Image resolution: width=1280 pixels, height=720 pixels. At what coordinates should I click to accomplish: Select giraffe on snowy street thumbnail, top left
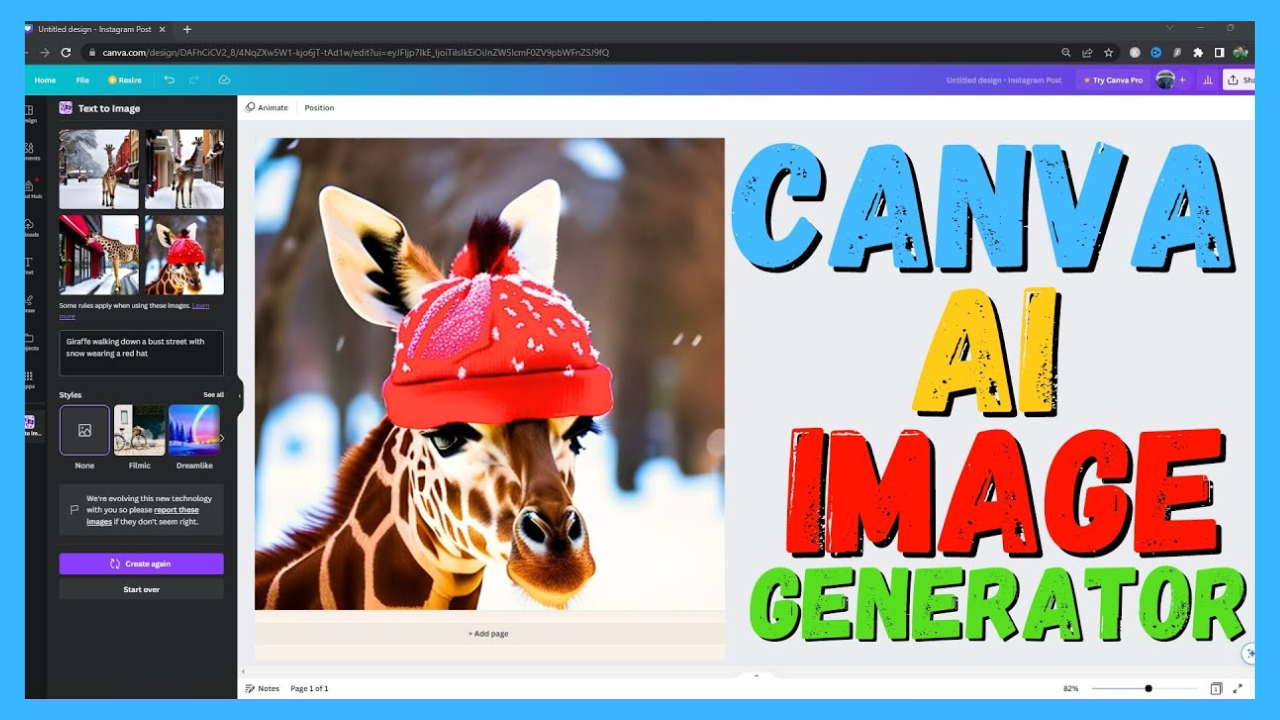(99, 169)
